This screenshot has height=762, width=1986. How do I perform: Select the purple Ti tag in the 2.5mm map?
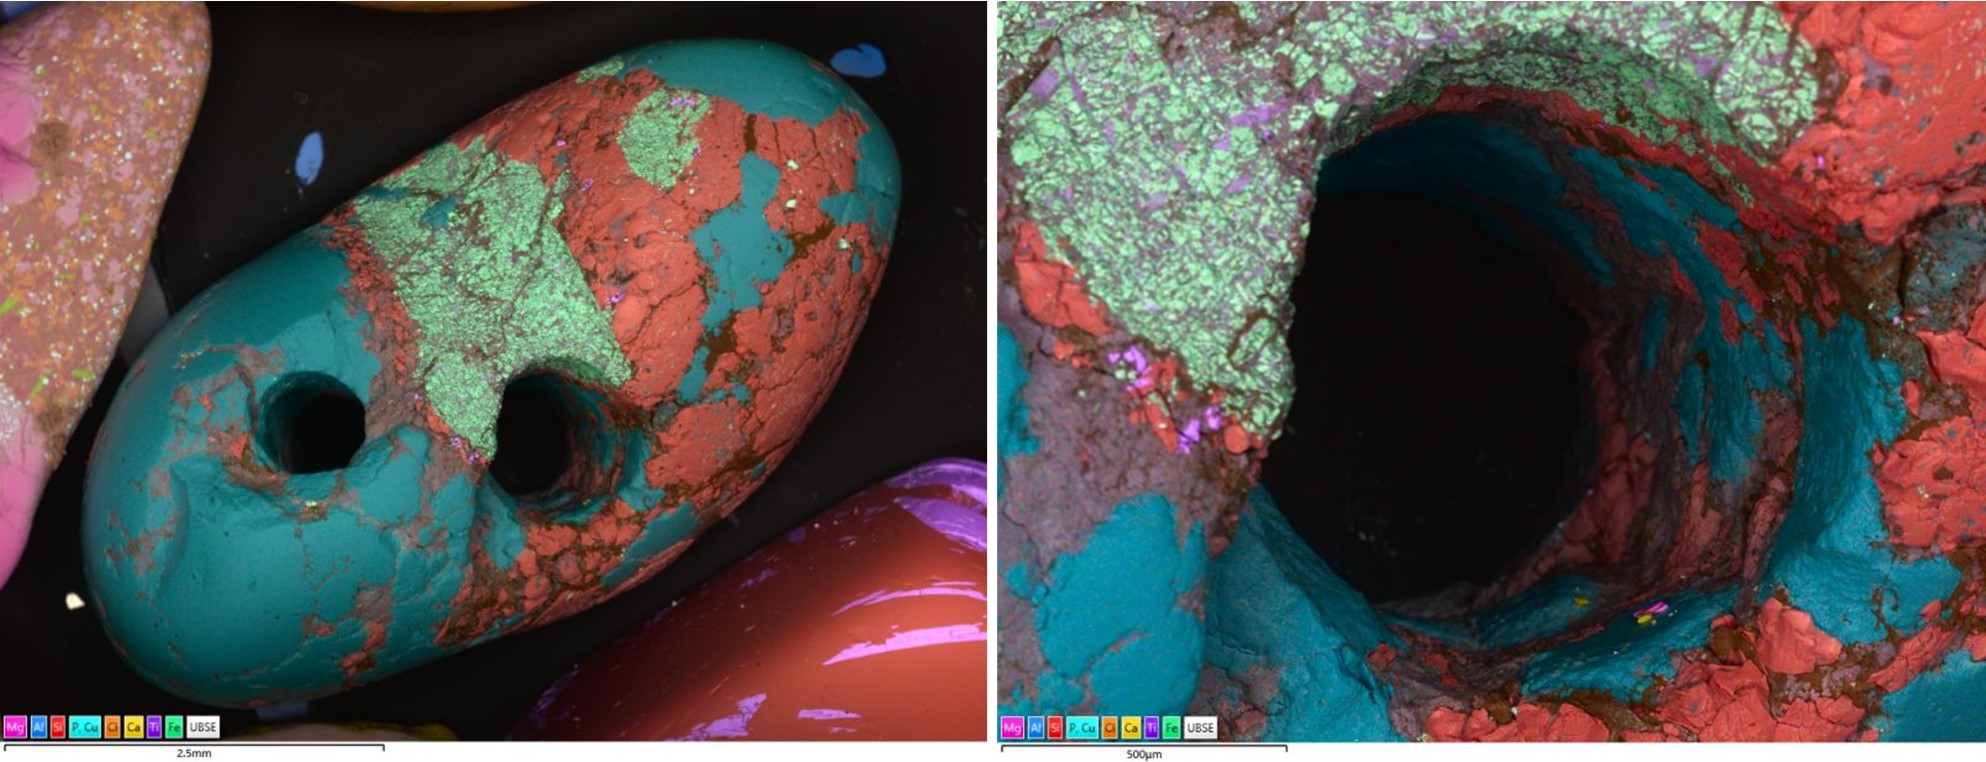tap(155, 727)
